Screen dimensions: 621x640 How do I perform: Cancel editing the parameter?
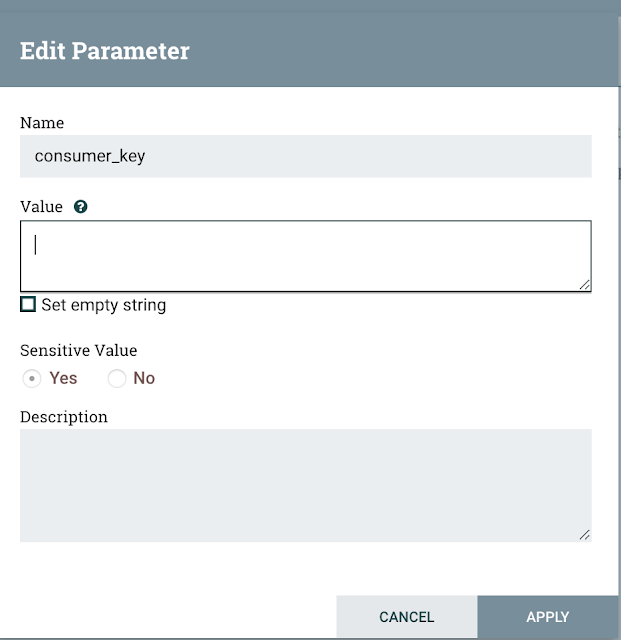coord(407,617)
